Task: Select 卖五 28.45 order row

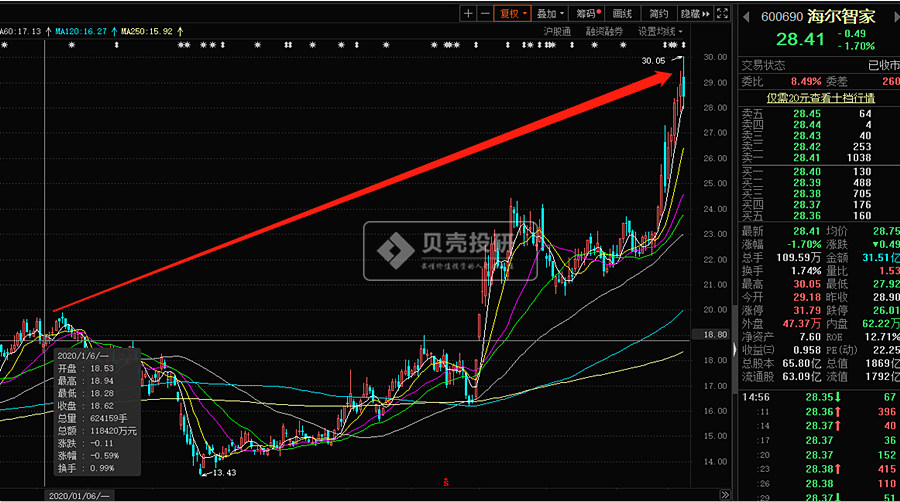Action: (819, 114)
